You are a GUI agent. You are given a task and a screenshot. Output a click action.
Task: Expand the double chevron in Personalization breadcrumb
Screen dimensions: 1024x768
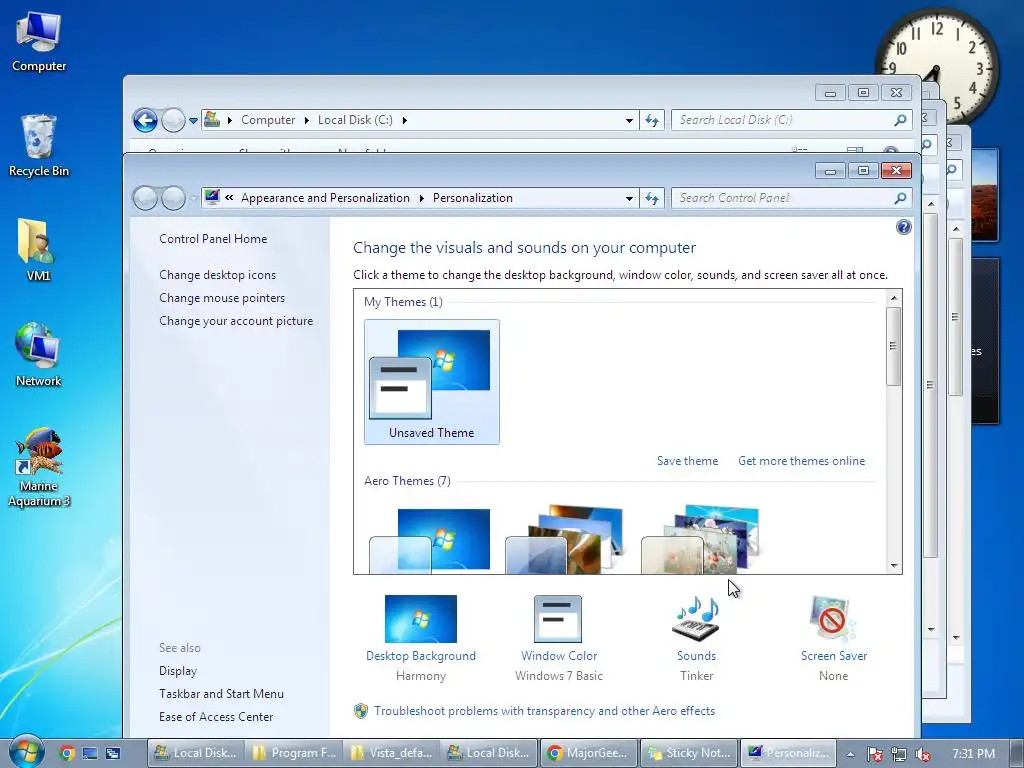(229, 197)
